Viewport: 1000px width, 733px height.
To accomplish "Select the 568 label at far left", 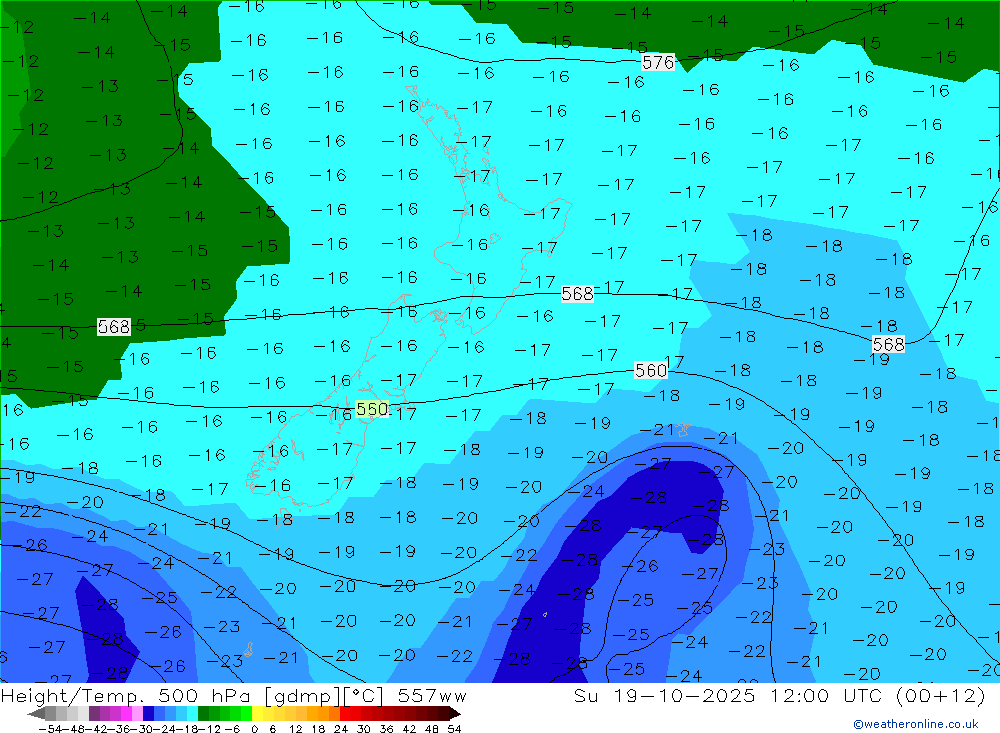I will [x=114, y=327].
